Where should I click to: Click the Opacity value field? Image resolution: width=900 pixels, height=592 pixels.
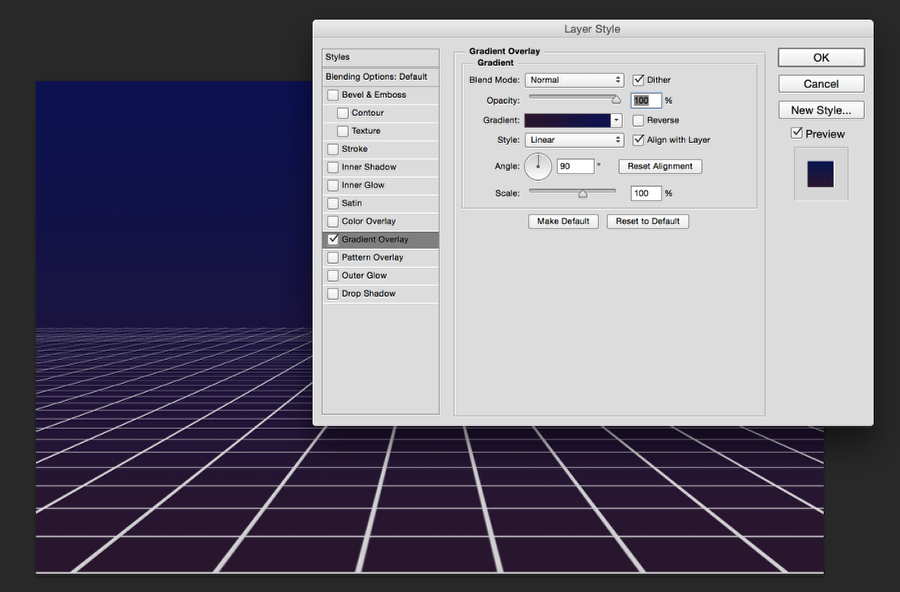pos(646,100)
